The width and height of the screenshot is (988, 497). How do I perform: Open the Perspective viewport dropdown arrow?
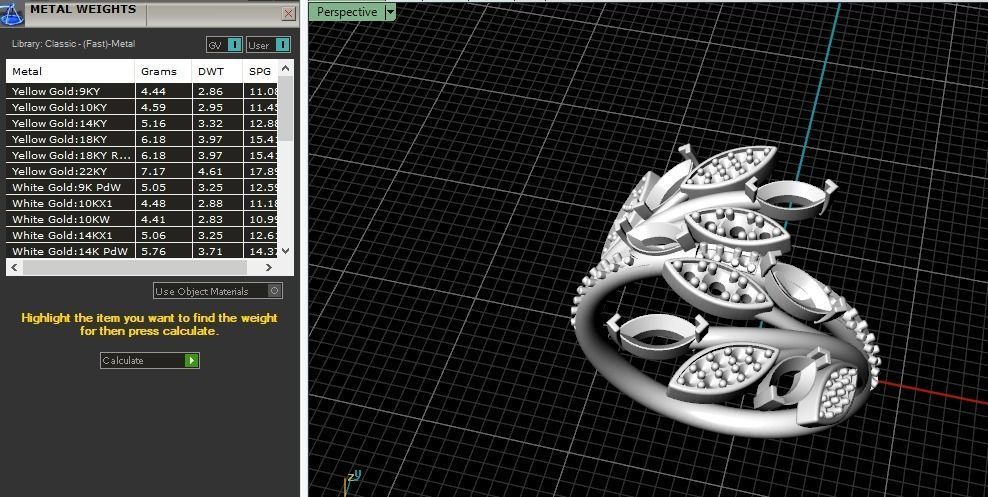(390, 11)
